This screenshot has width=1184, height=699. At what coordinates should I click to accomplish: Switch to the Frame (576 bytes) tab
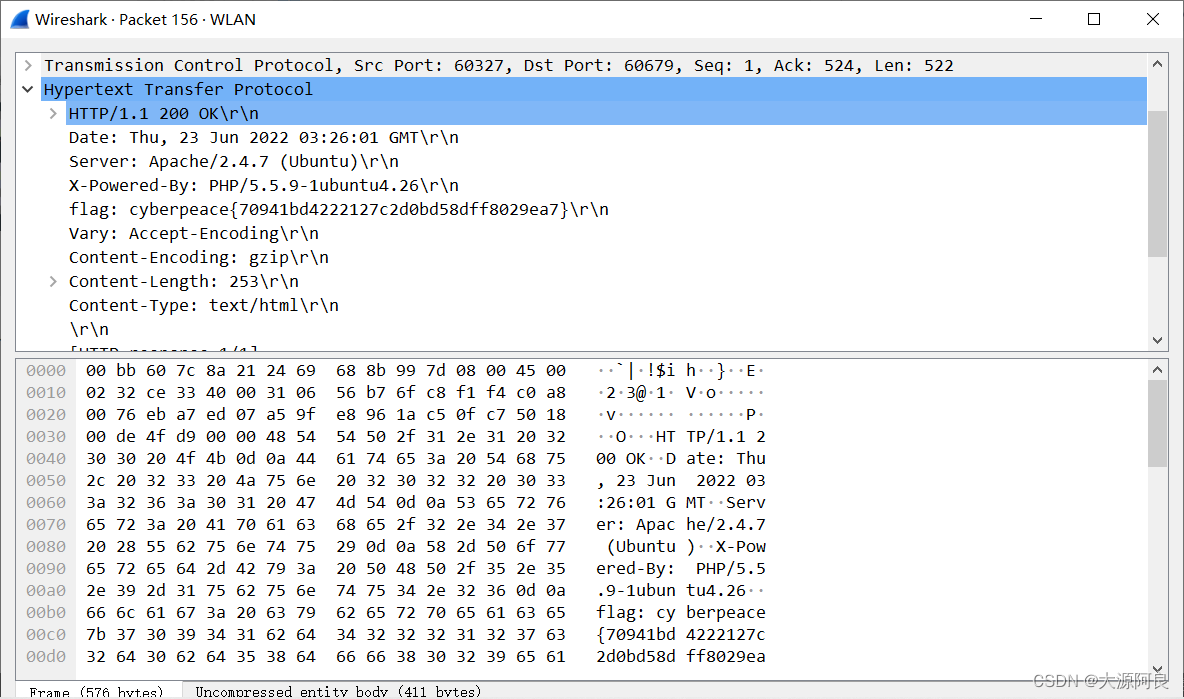pyautogui.click(x=96, y=691)
